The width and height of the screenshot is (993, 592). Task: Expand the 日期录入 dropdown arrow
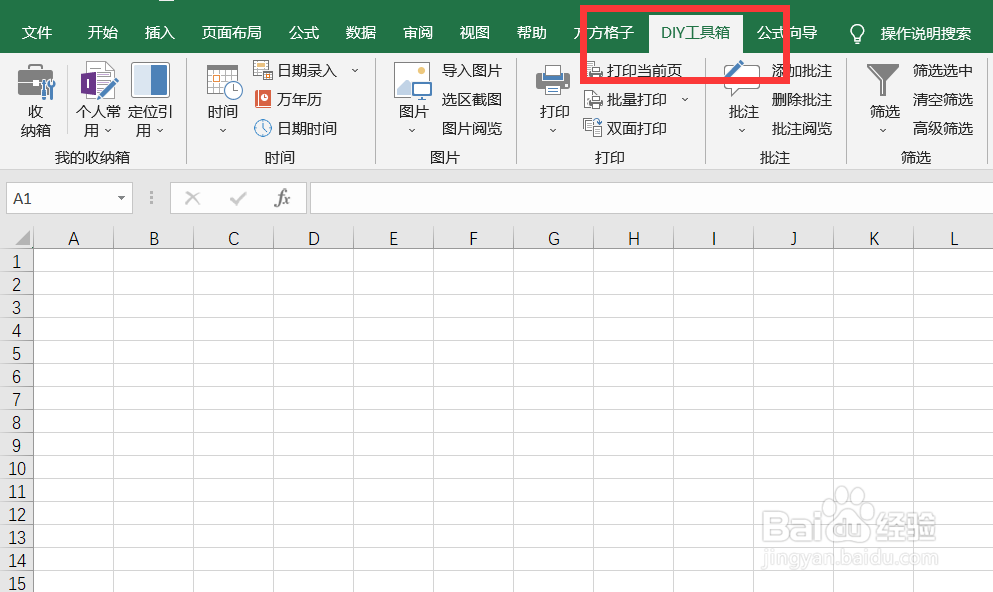(x=355, y=70)
